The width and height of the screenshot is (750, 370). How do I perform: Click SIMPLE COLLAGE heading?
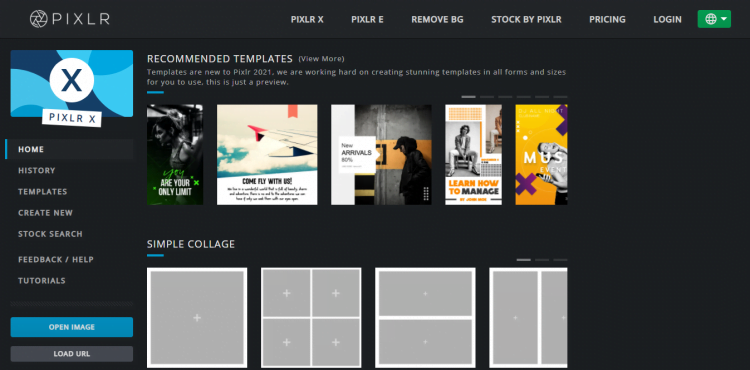click(x=191, y=244)
